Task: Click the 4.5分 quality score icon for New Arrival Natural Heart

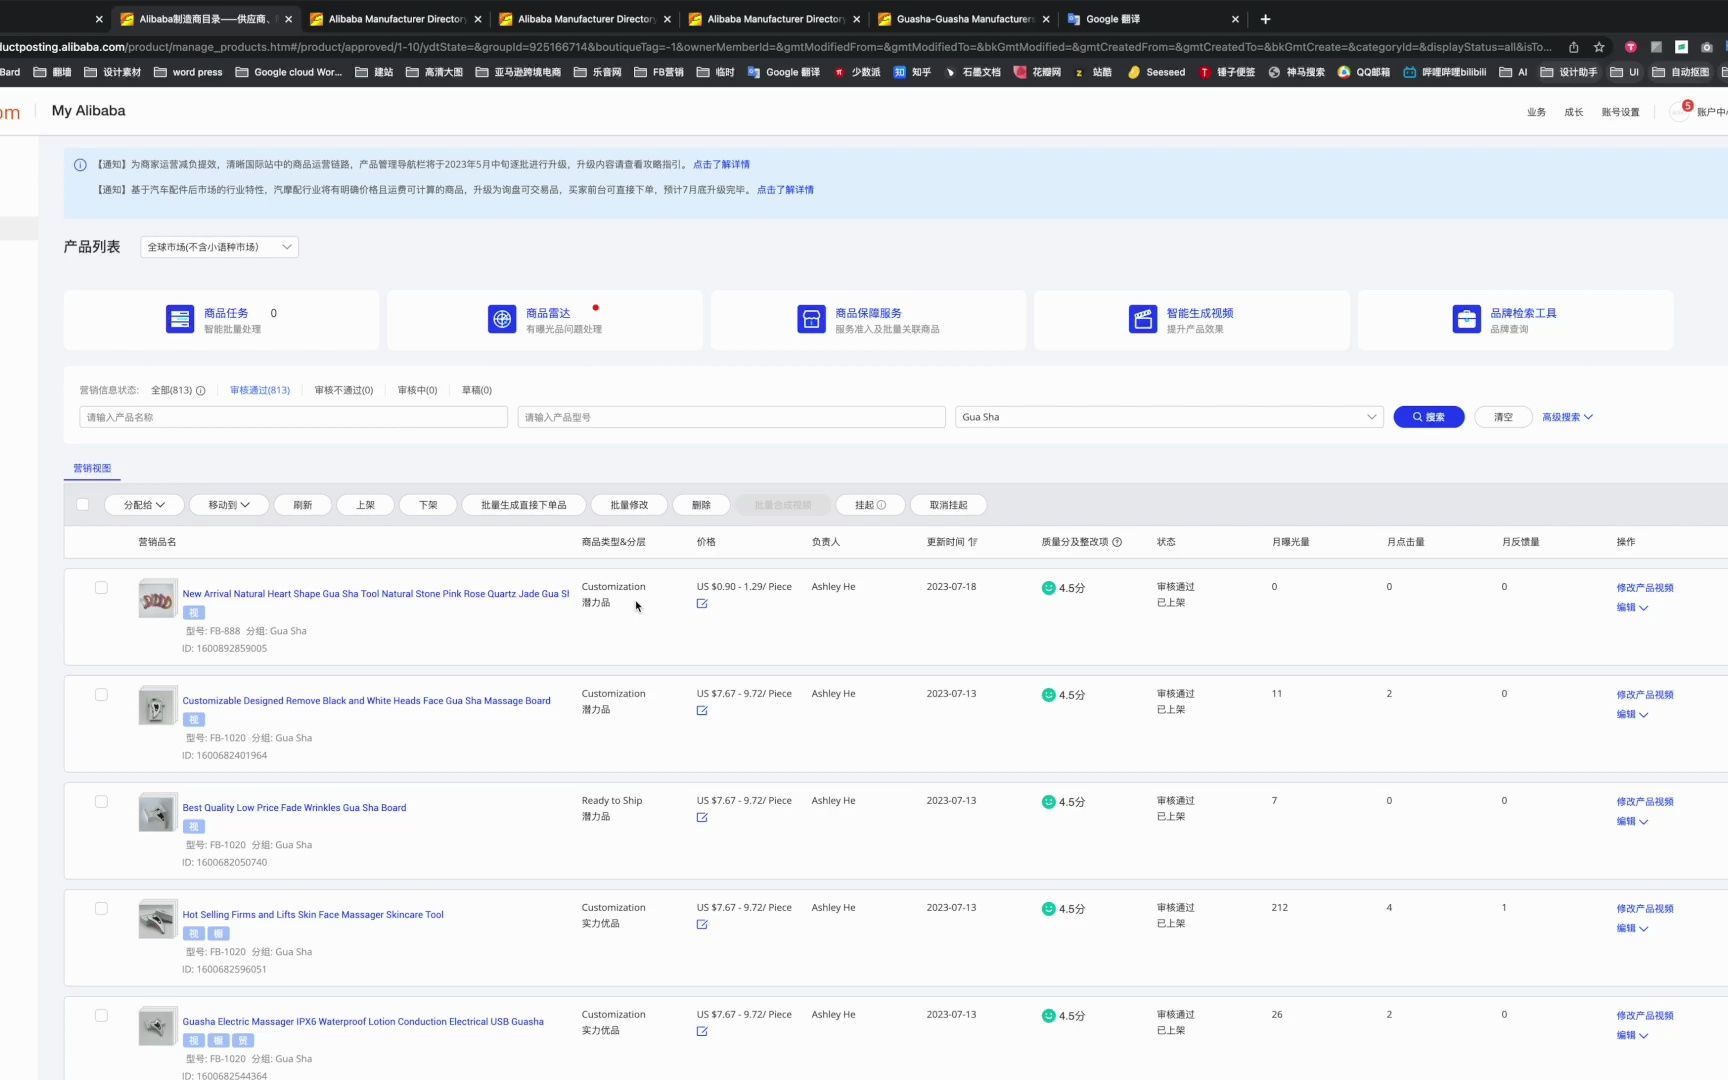Action: tap(1048, 588)
